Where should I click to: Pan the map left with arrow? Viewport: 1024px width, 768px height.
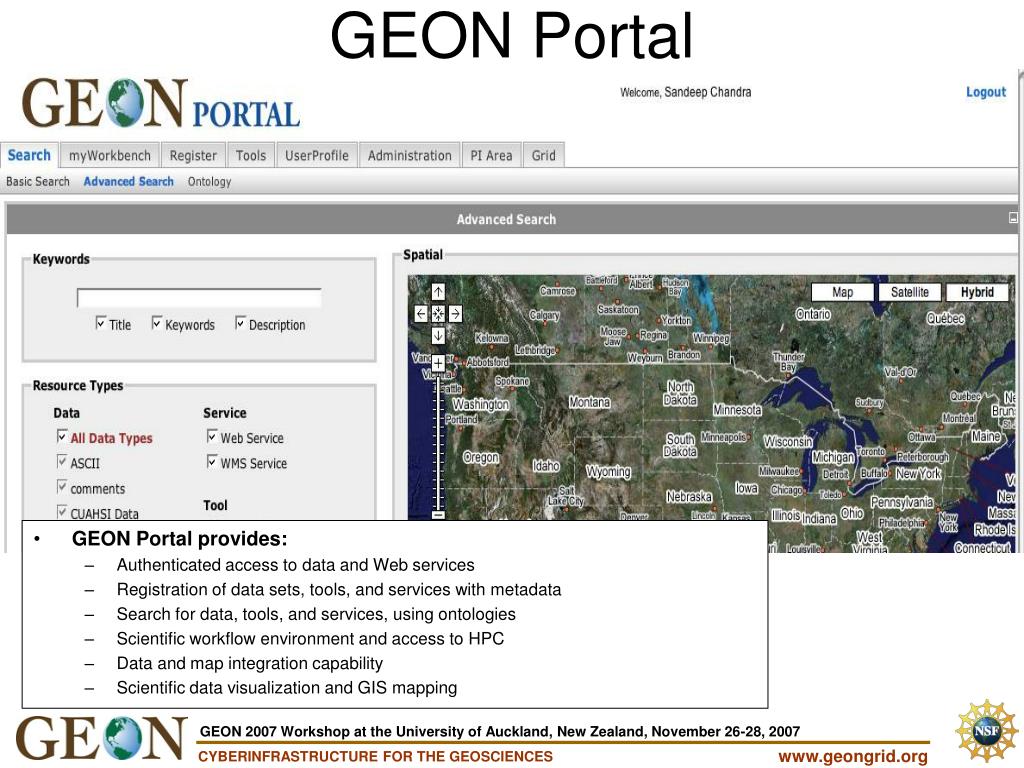click(x=421, y=314)
